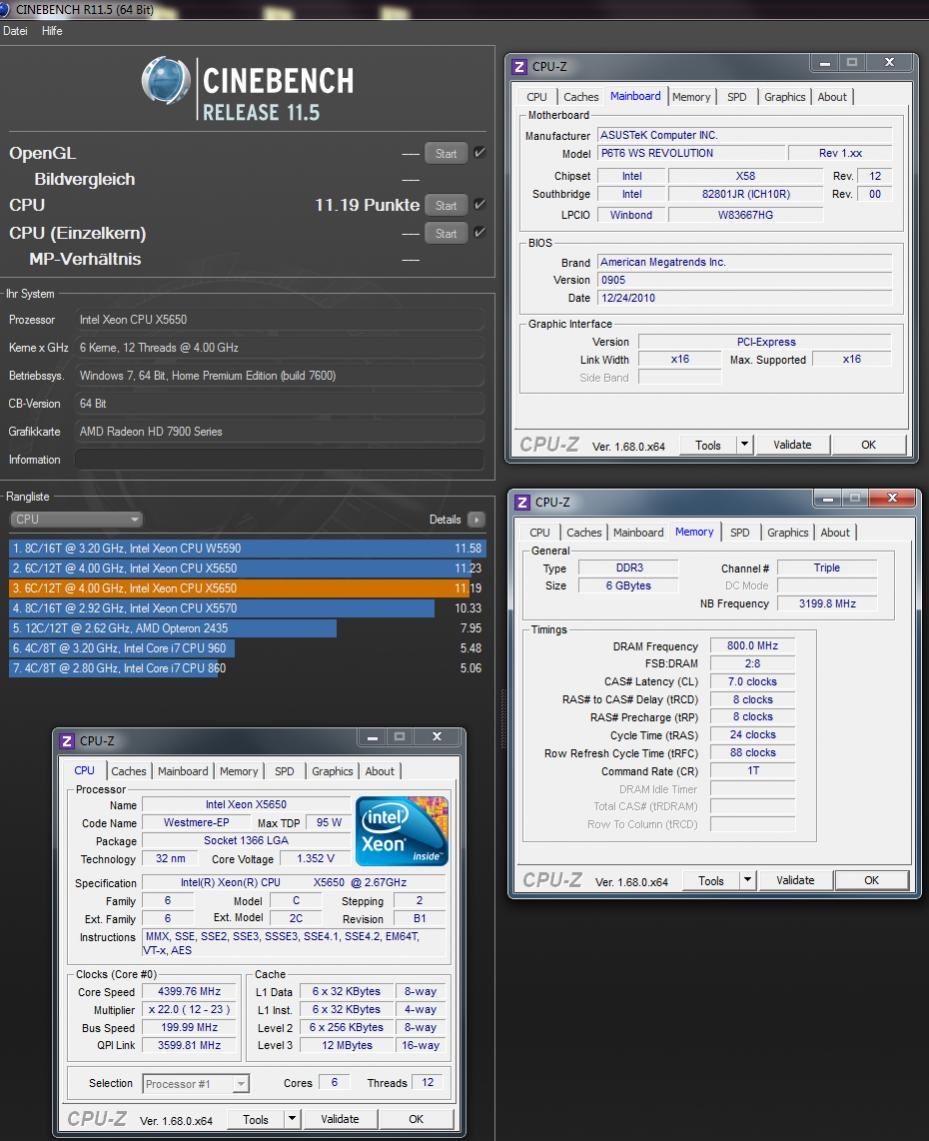The width and height of the screenshot is (929, 1141).
Task: Click the CPU-Z Z icon in Memory window title
Action: click(x=522, y=502)
